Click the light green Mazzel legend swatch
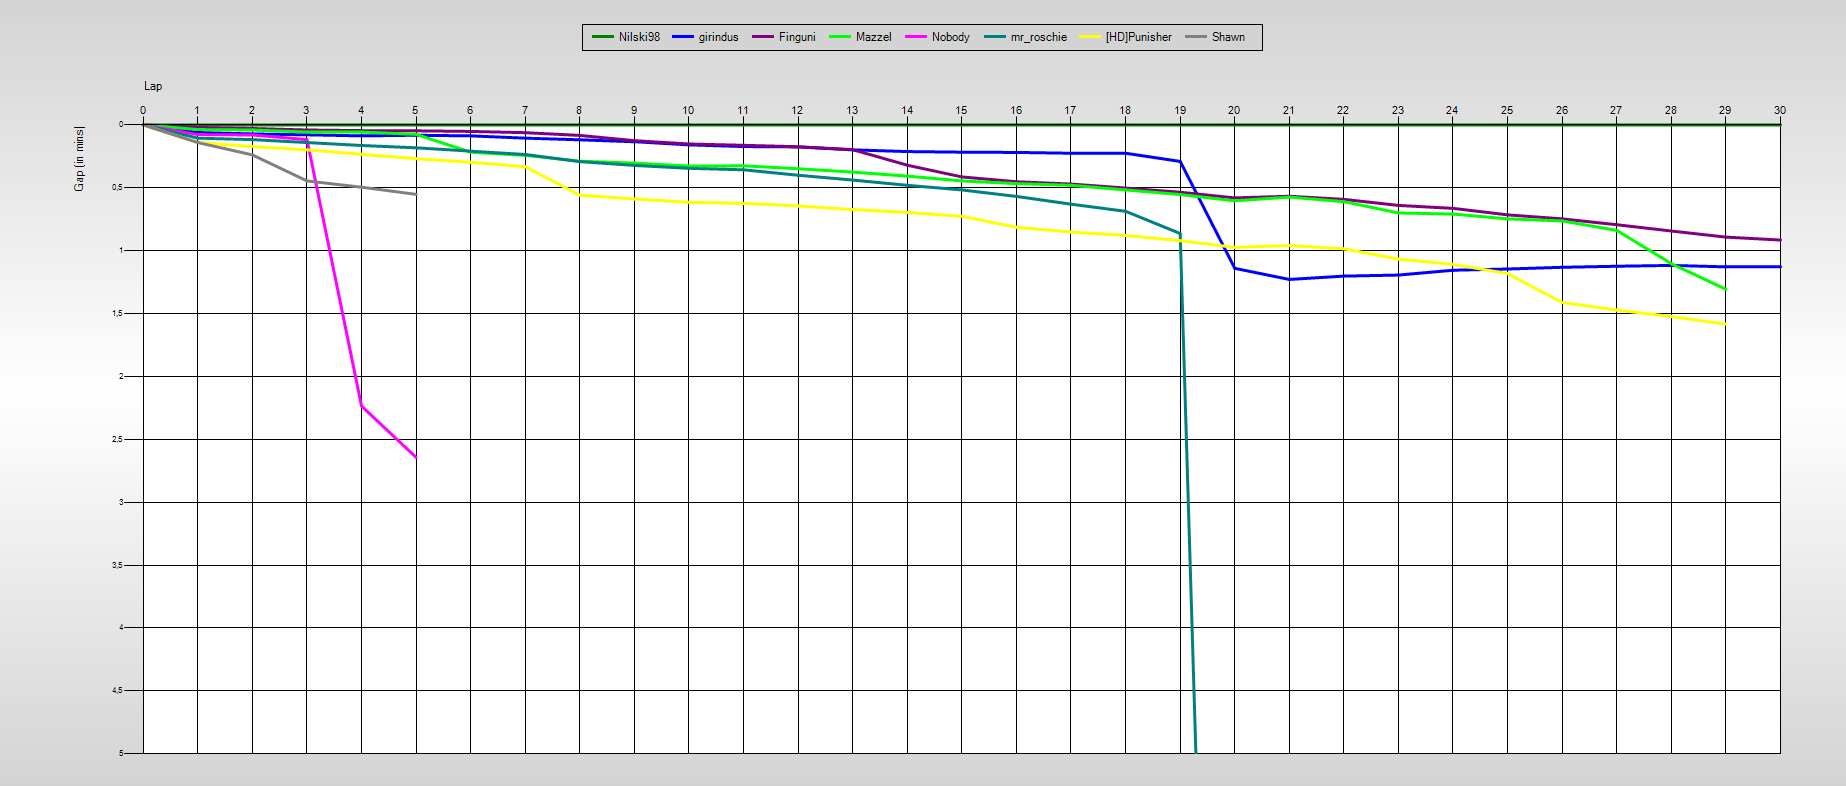The height and width of the screenshot is (786, 1846). tap(839, 37)
